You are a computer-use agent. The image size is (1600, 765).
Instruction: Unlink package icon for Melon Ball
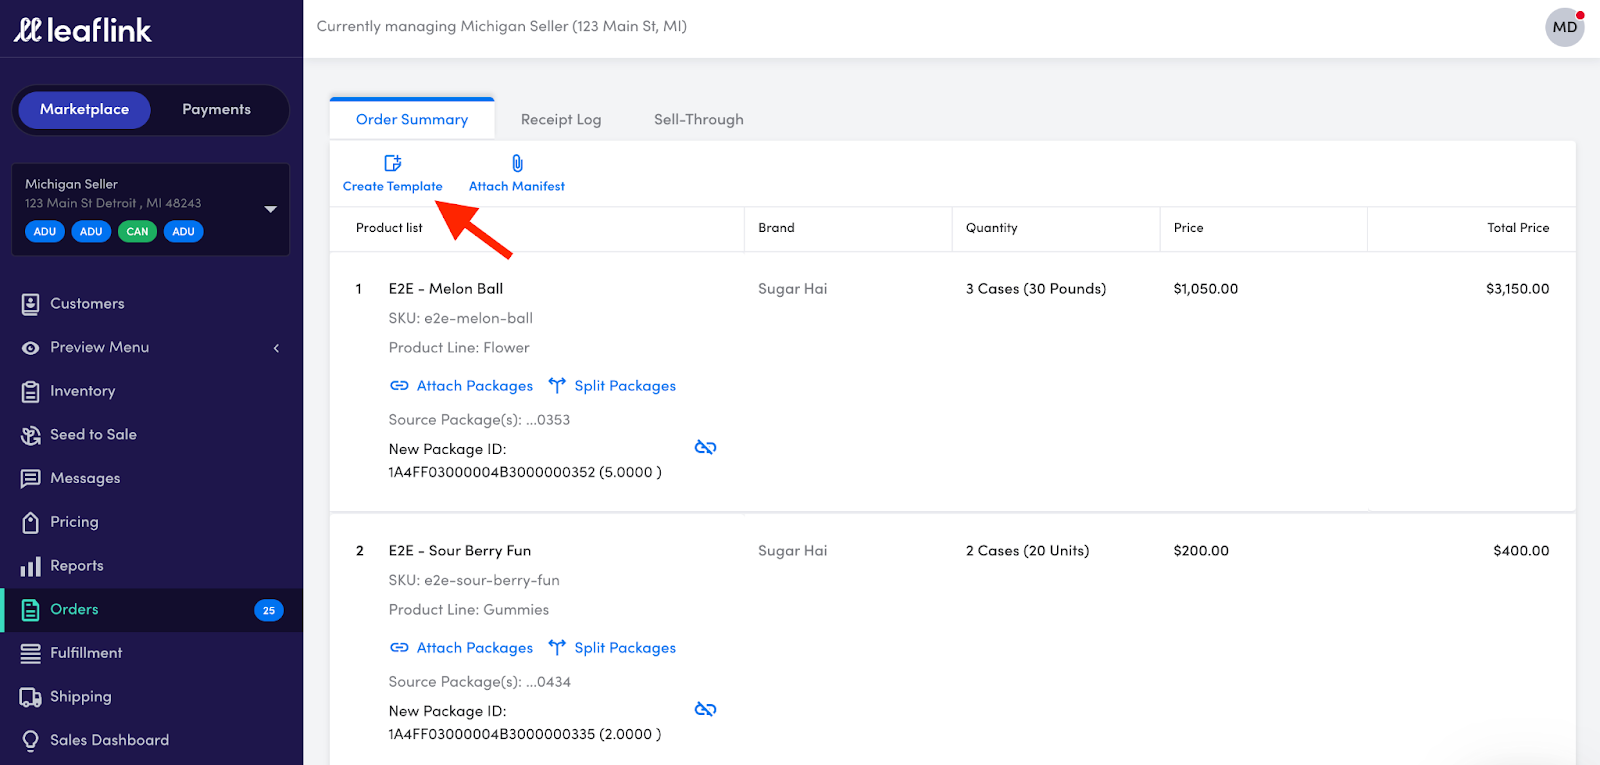pyautogui.click(x=705, y=447)
